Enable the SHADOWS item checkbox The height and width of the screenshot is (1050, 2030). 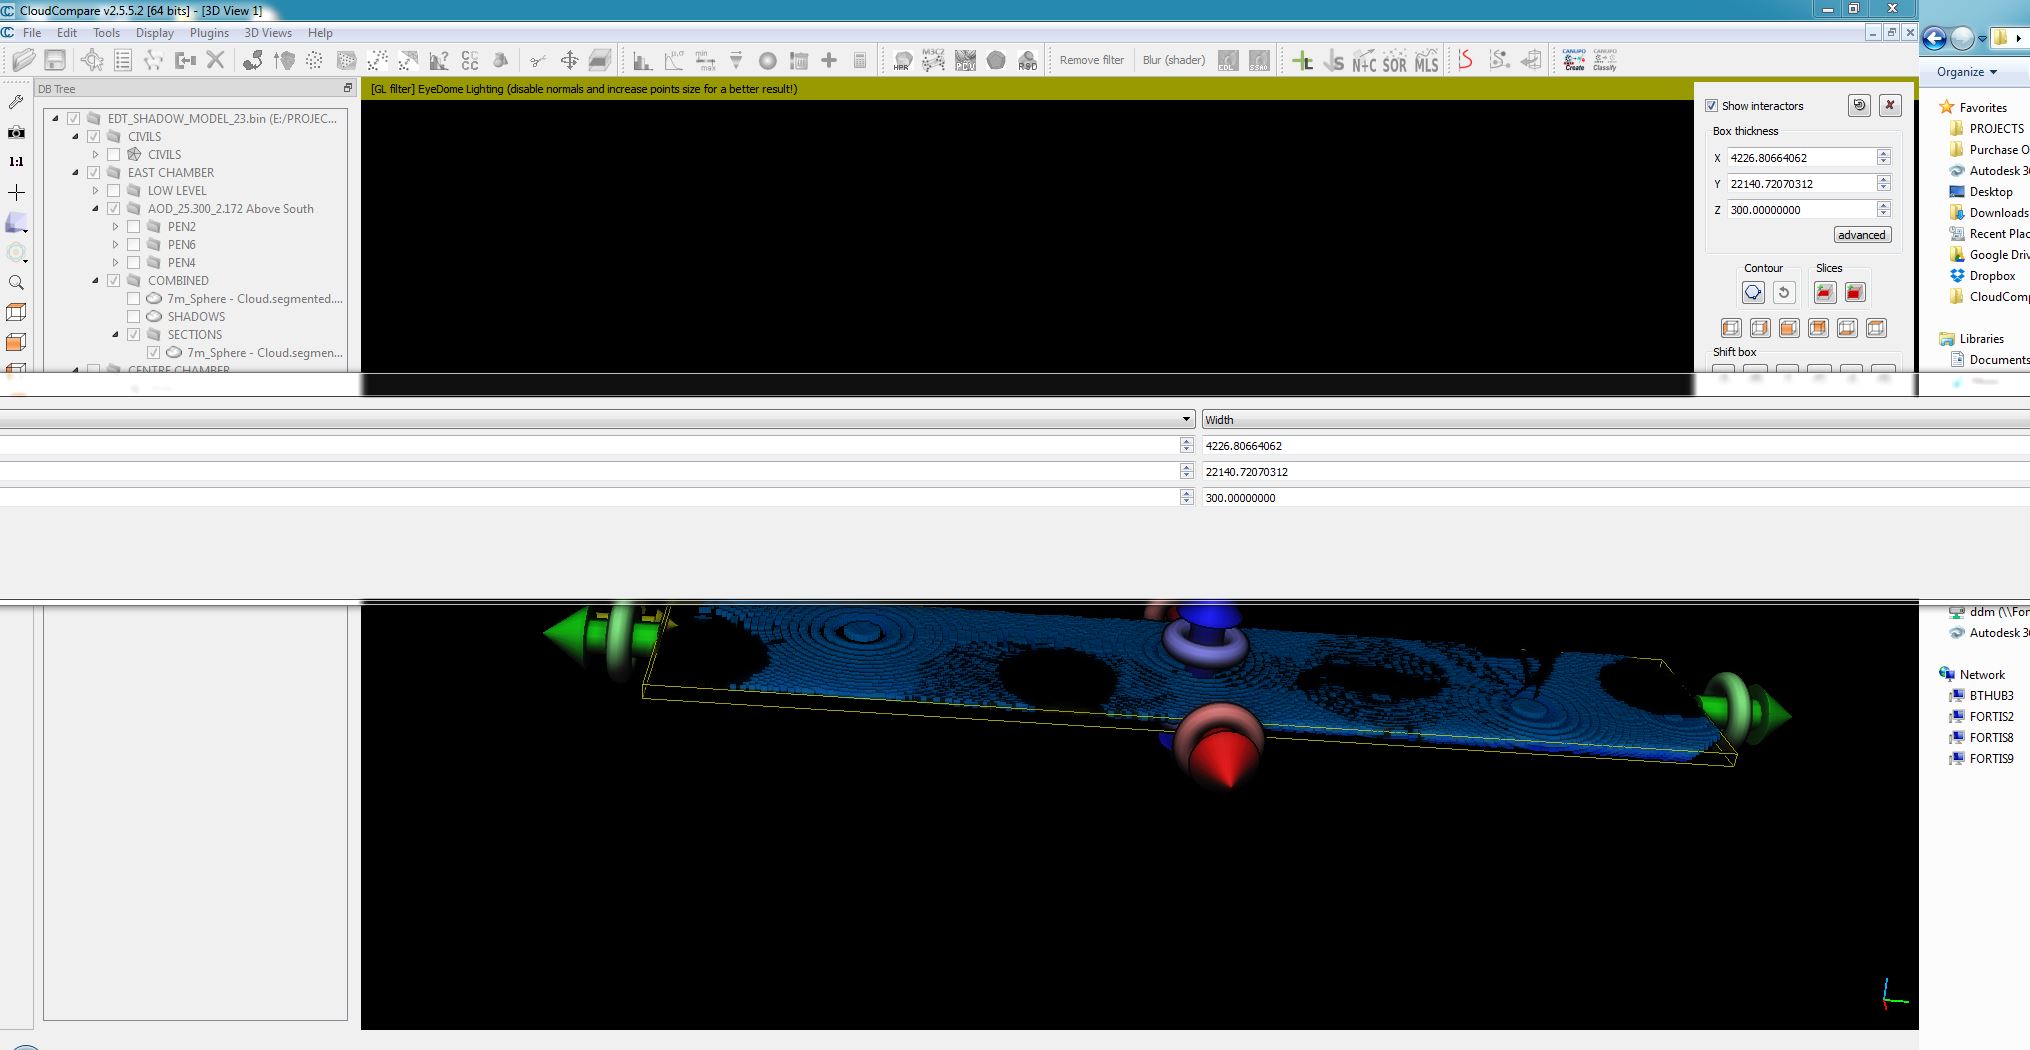pyautogui.click(x=134, y=317)
